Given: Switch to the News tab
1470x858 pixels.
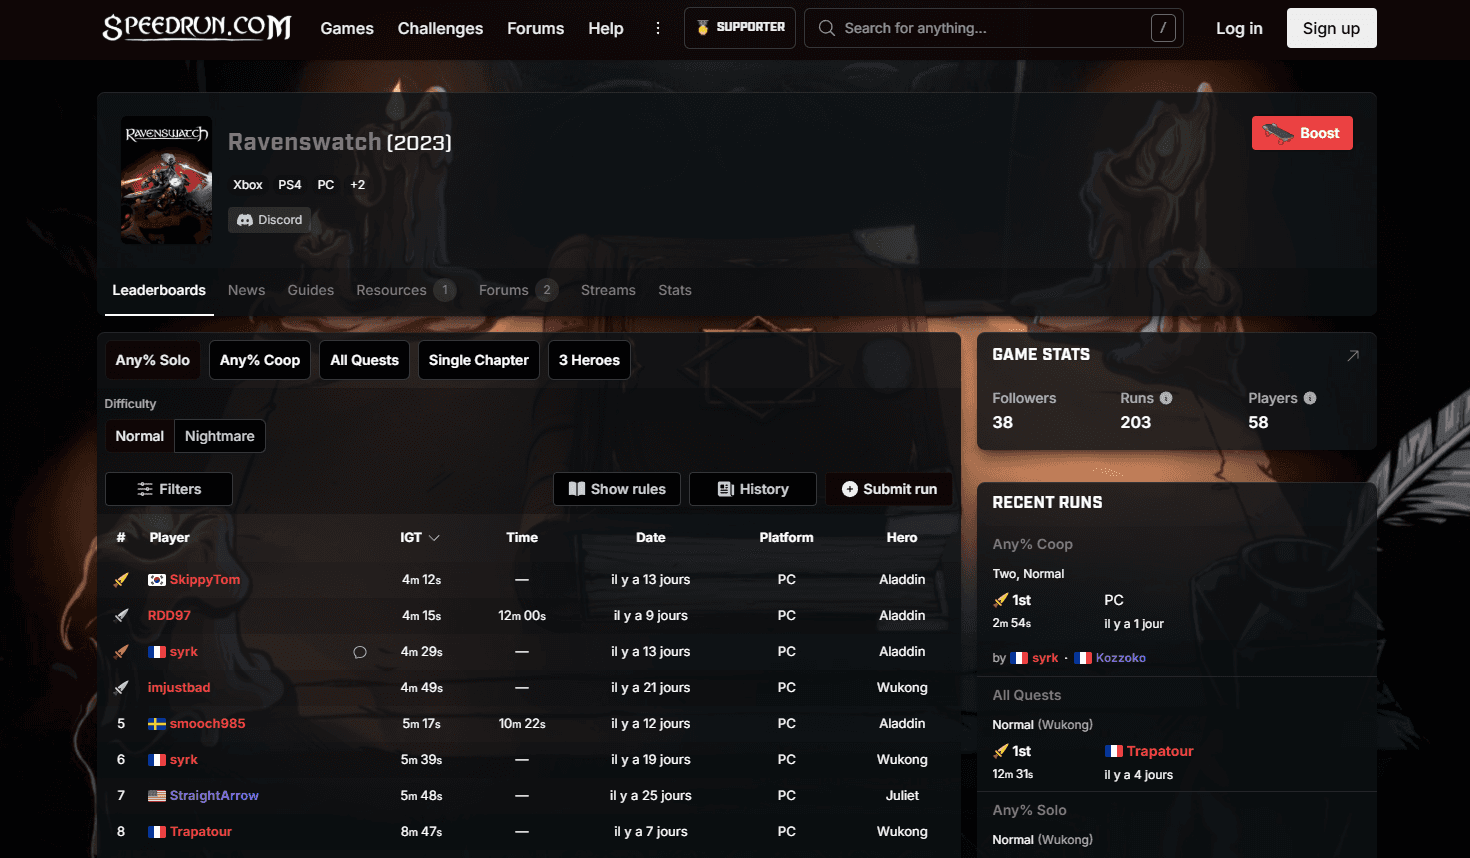Looking at the screenshot, I should (x=247, y=290).
